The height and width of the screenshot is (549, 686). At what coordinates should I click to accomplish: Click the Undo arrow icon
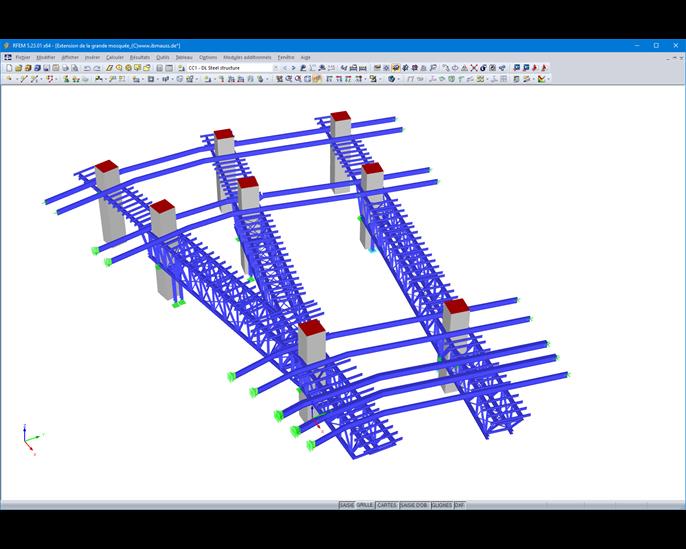pyautogui.click(x=87, y=68)
